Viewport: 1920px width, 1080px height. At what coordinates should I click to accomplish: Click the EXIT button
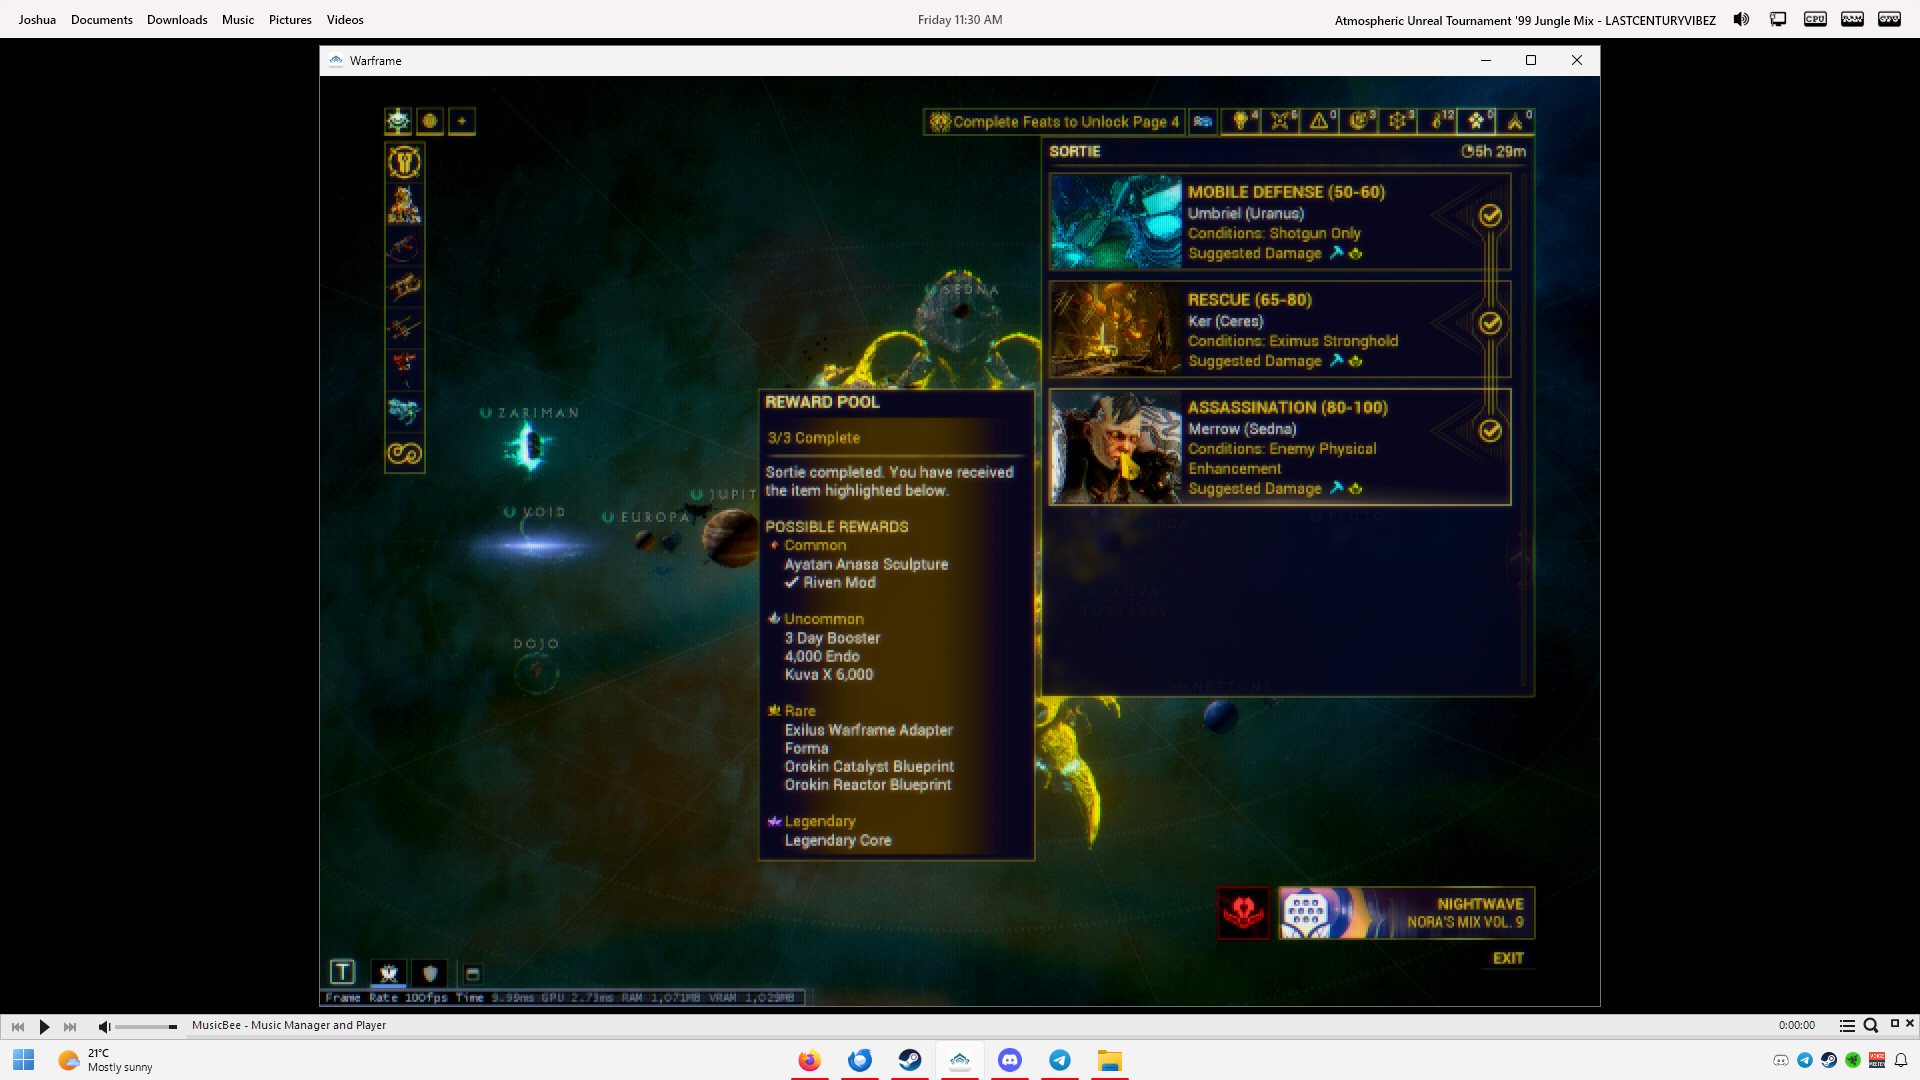click(x=1508, y=958)
